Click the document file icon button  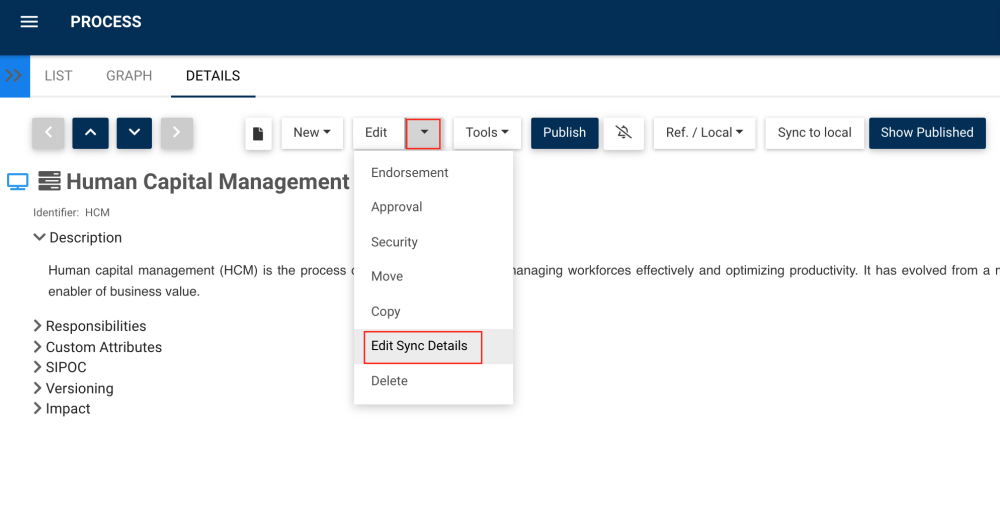click(258, 133)
